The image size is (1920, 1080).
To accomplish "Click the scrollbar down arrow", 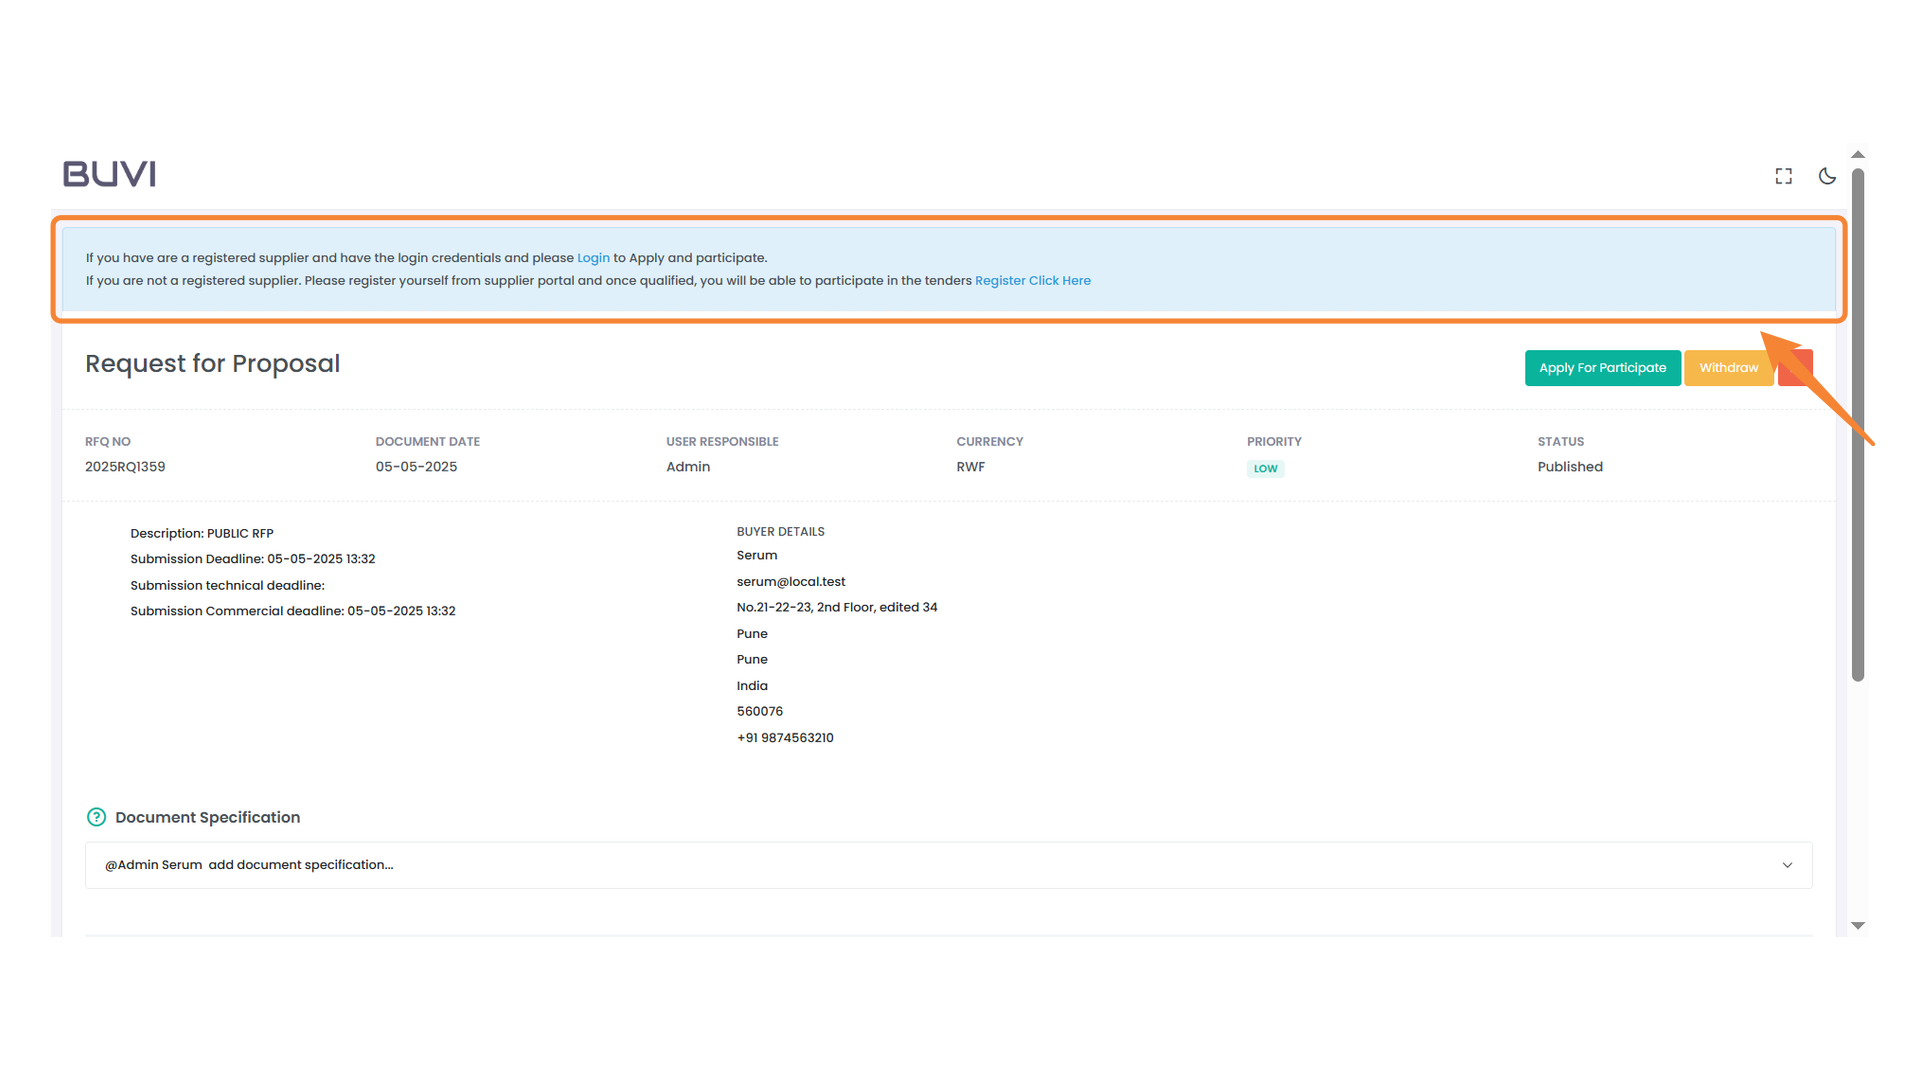I will point(1858,925).
